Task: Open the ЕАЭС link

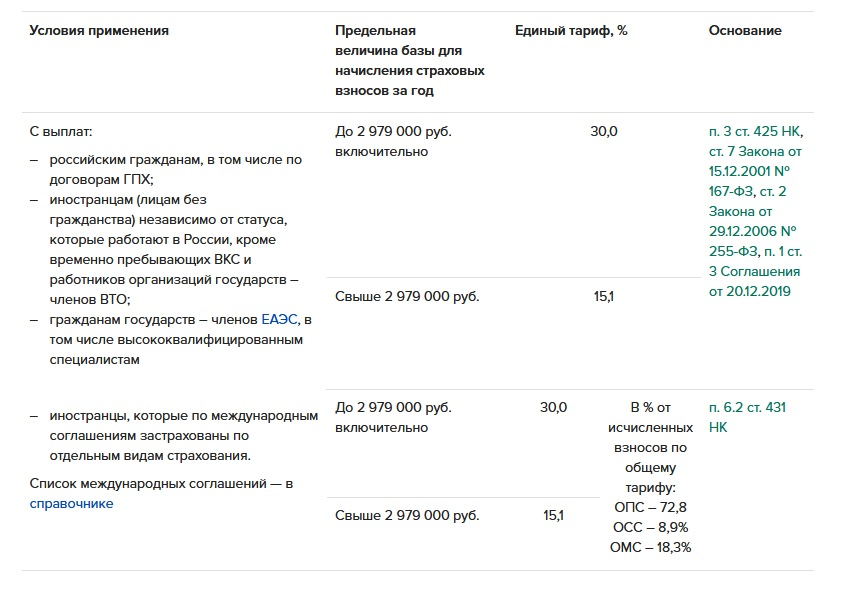Action: (x=279, y=320)
